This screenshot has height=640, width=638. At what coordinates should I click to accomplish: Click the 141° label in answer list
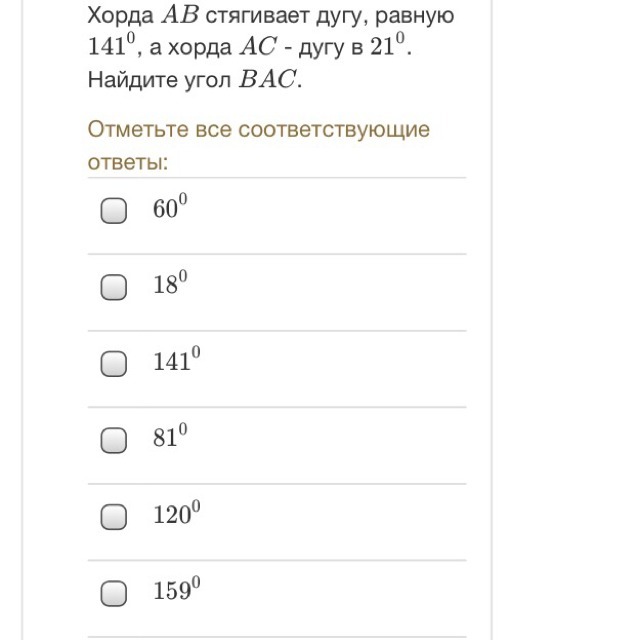click(x=176, y=362)
